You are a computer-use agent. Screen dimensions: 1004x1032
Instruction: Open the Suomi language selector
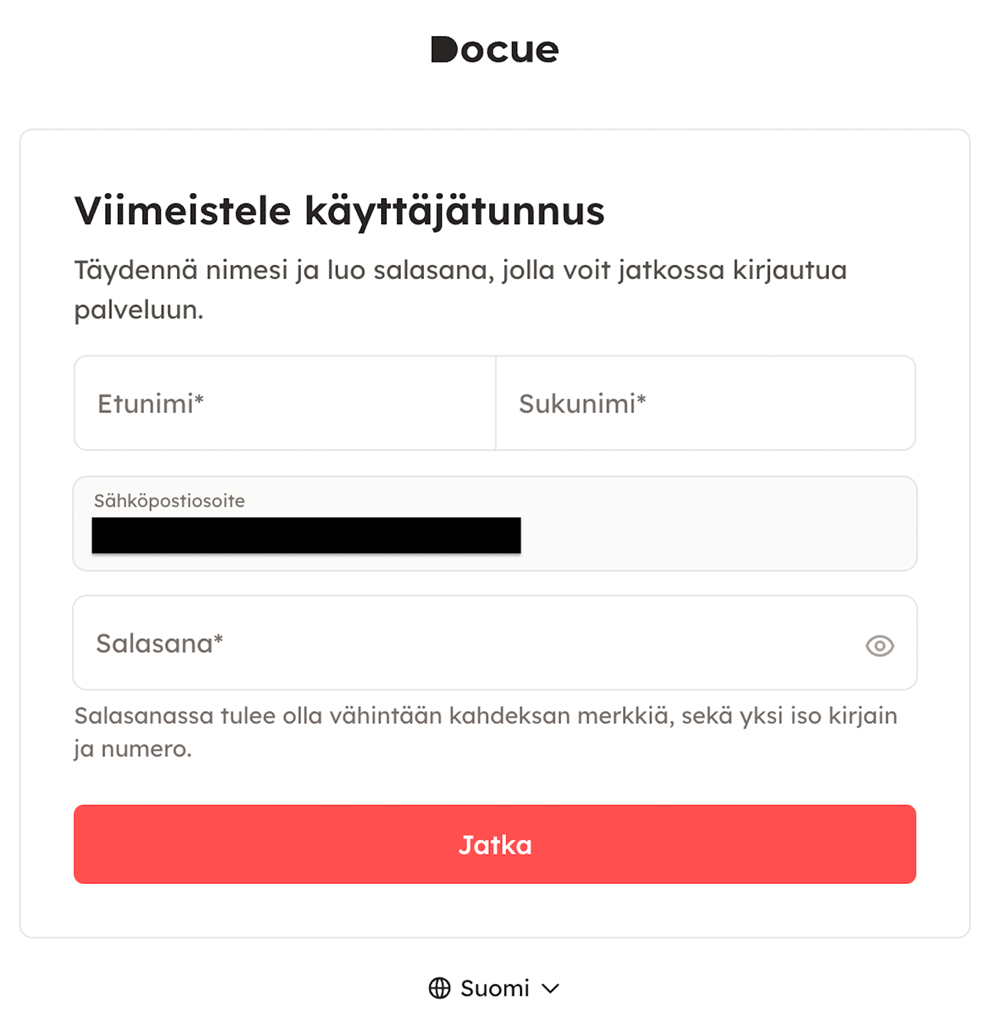(x=494, y=988)
